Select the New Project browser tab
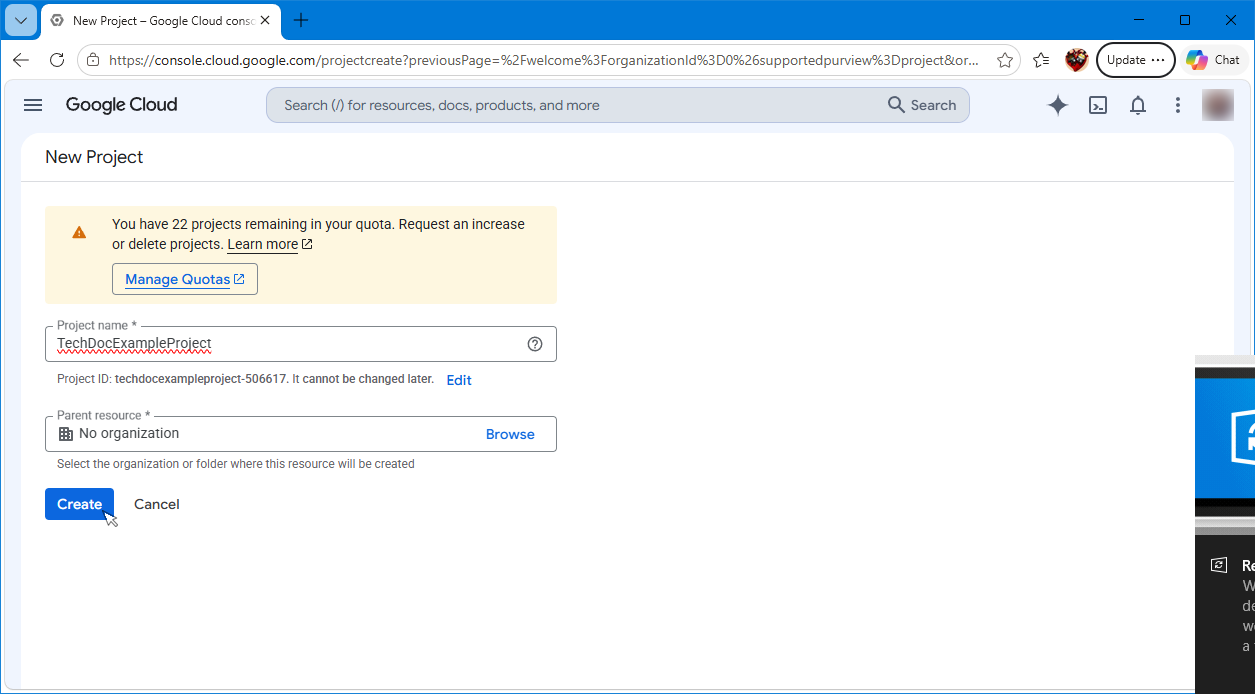Image resolution: width=1255 pixels, height=694 pixels. [x=161, y=20]
